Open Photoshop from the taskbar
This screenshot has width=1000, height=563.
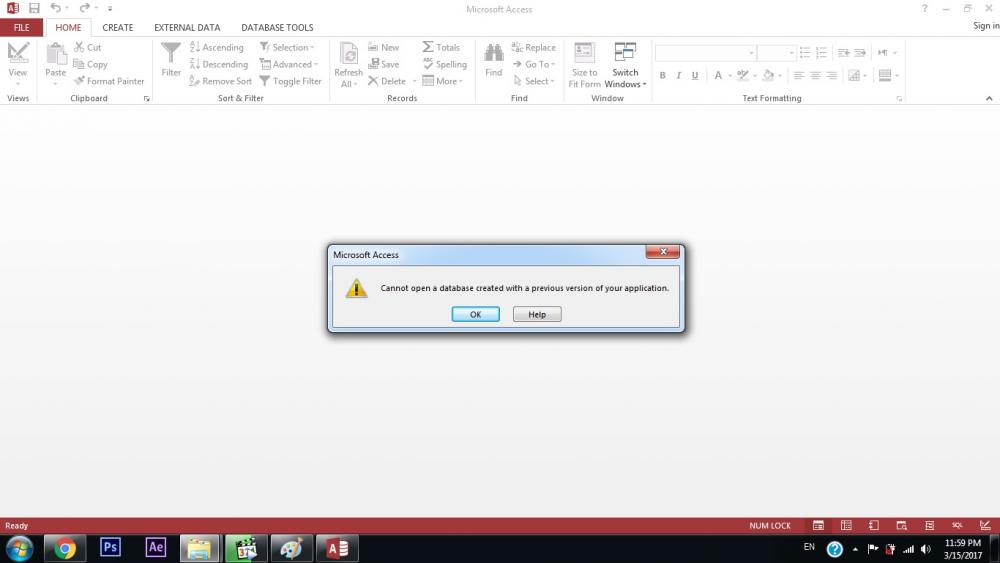[x=110, y=548]
